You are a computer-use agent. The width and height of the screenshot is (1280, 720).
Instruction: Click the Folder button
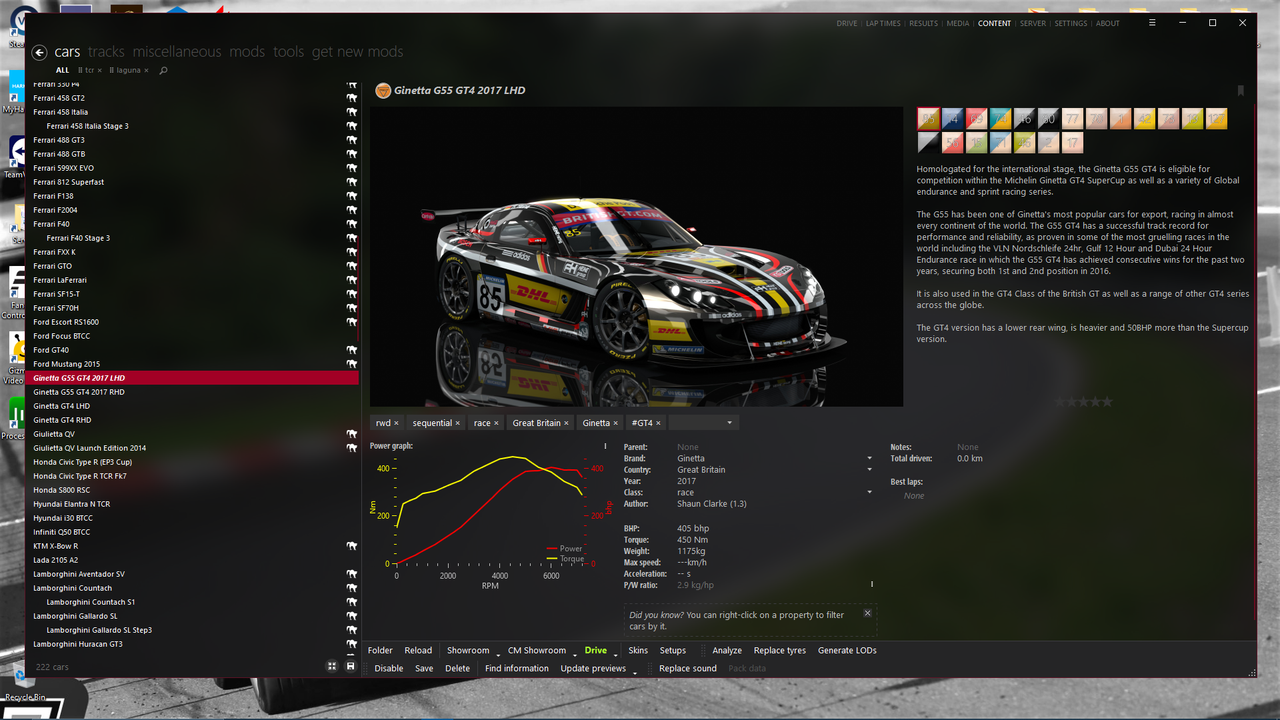pyautogui.click(x=380, y=650)
